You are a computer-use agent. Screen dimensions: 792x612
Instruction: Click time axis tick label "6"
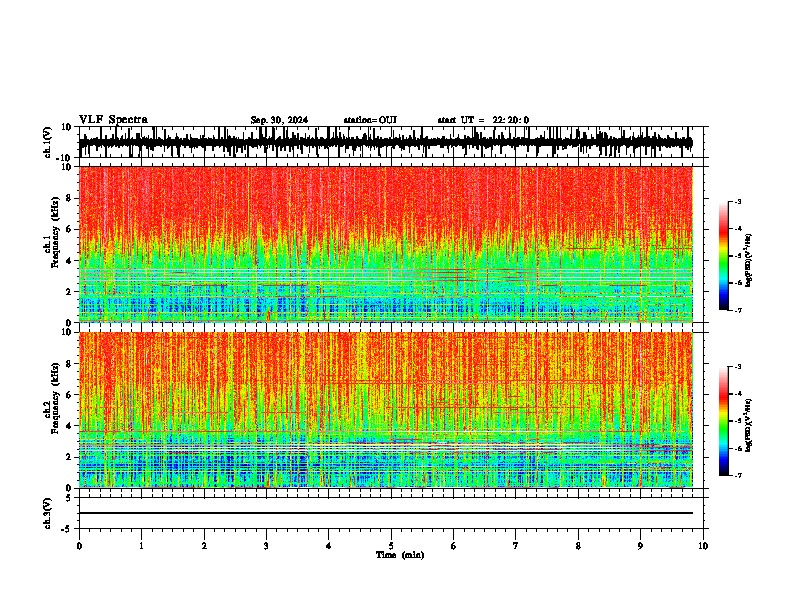[x=454, y=546]
